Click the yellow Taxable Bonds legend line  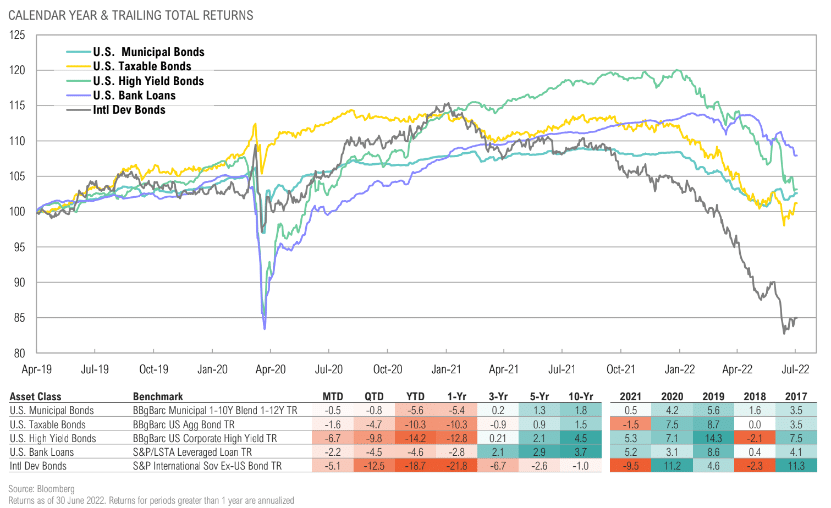[79, 67]
